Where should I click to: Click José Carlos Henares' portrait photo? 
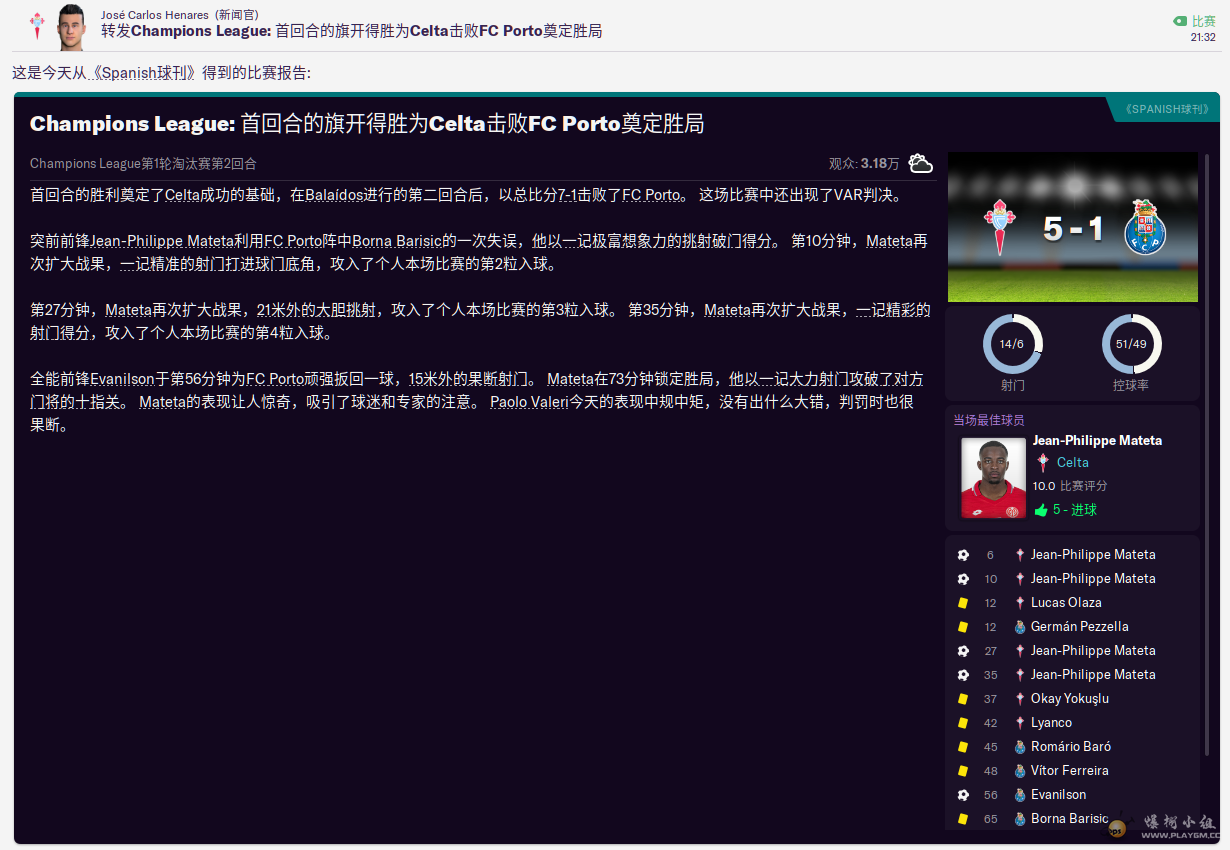[73, 27]
